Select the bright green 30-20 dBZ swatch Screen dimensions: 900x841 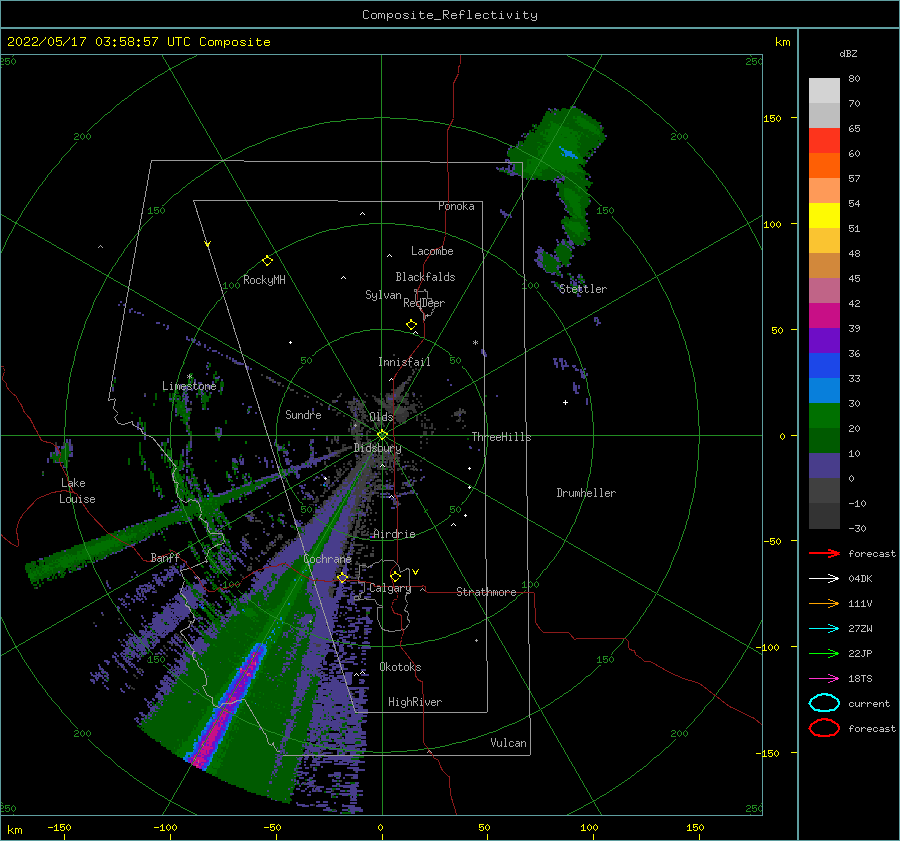pyautogui.click(x=824, y=416)
